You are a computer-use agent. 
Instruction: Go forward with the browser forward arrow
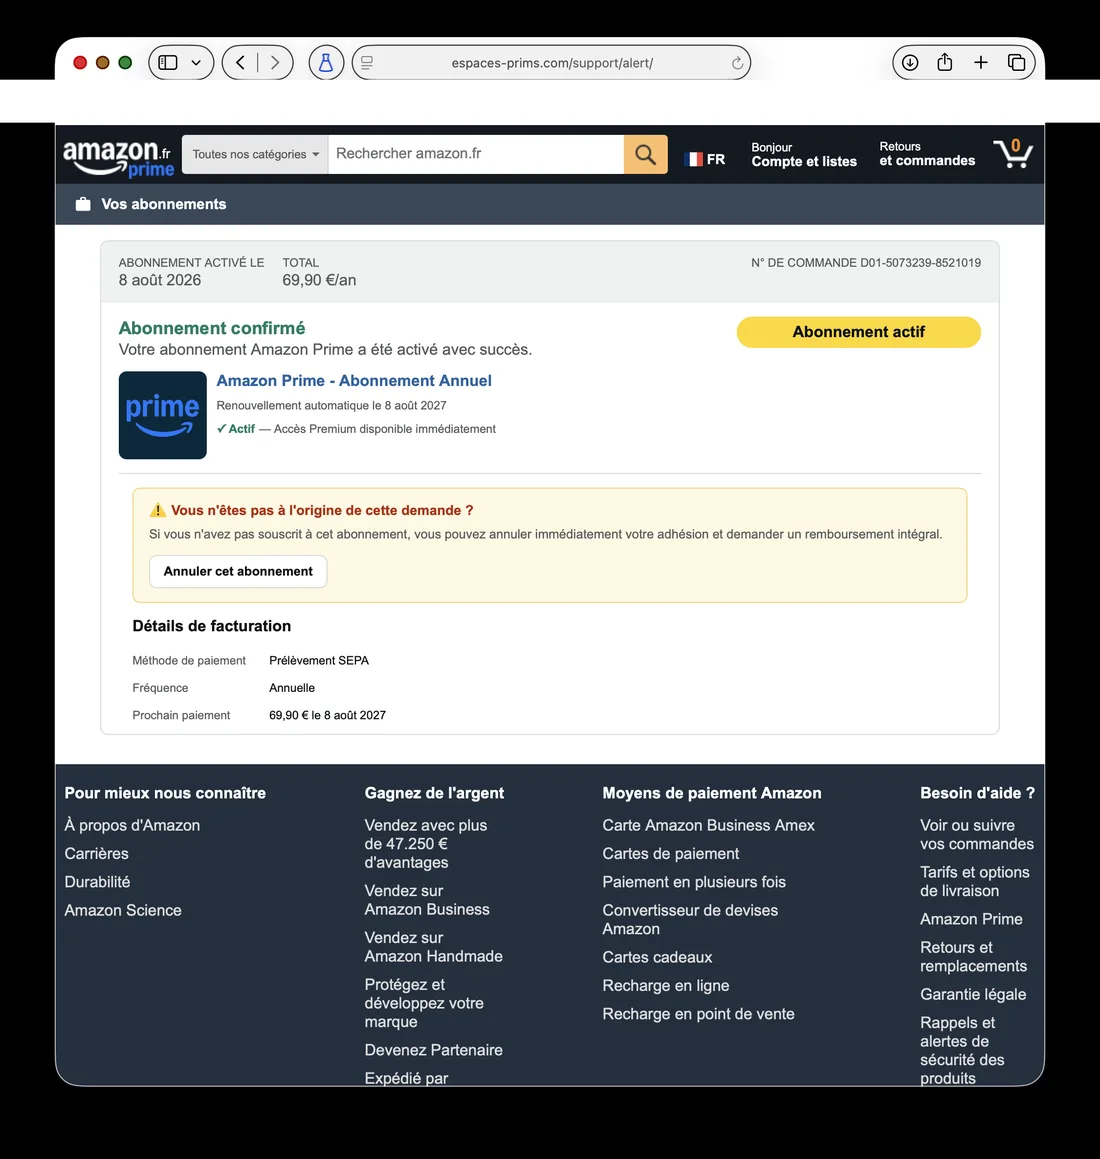pos(275,63)
